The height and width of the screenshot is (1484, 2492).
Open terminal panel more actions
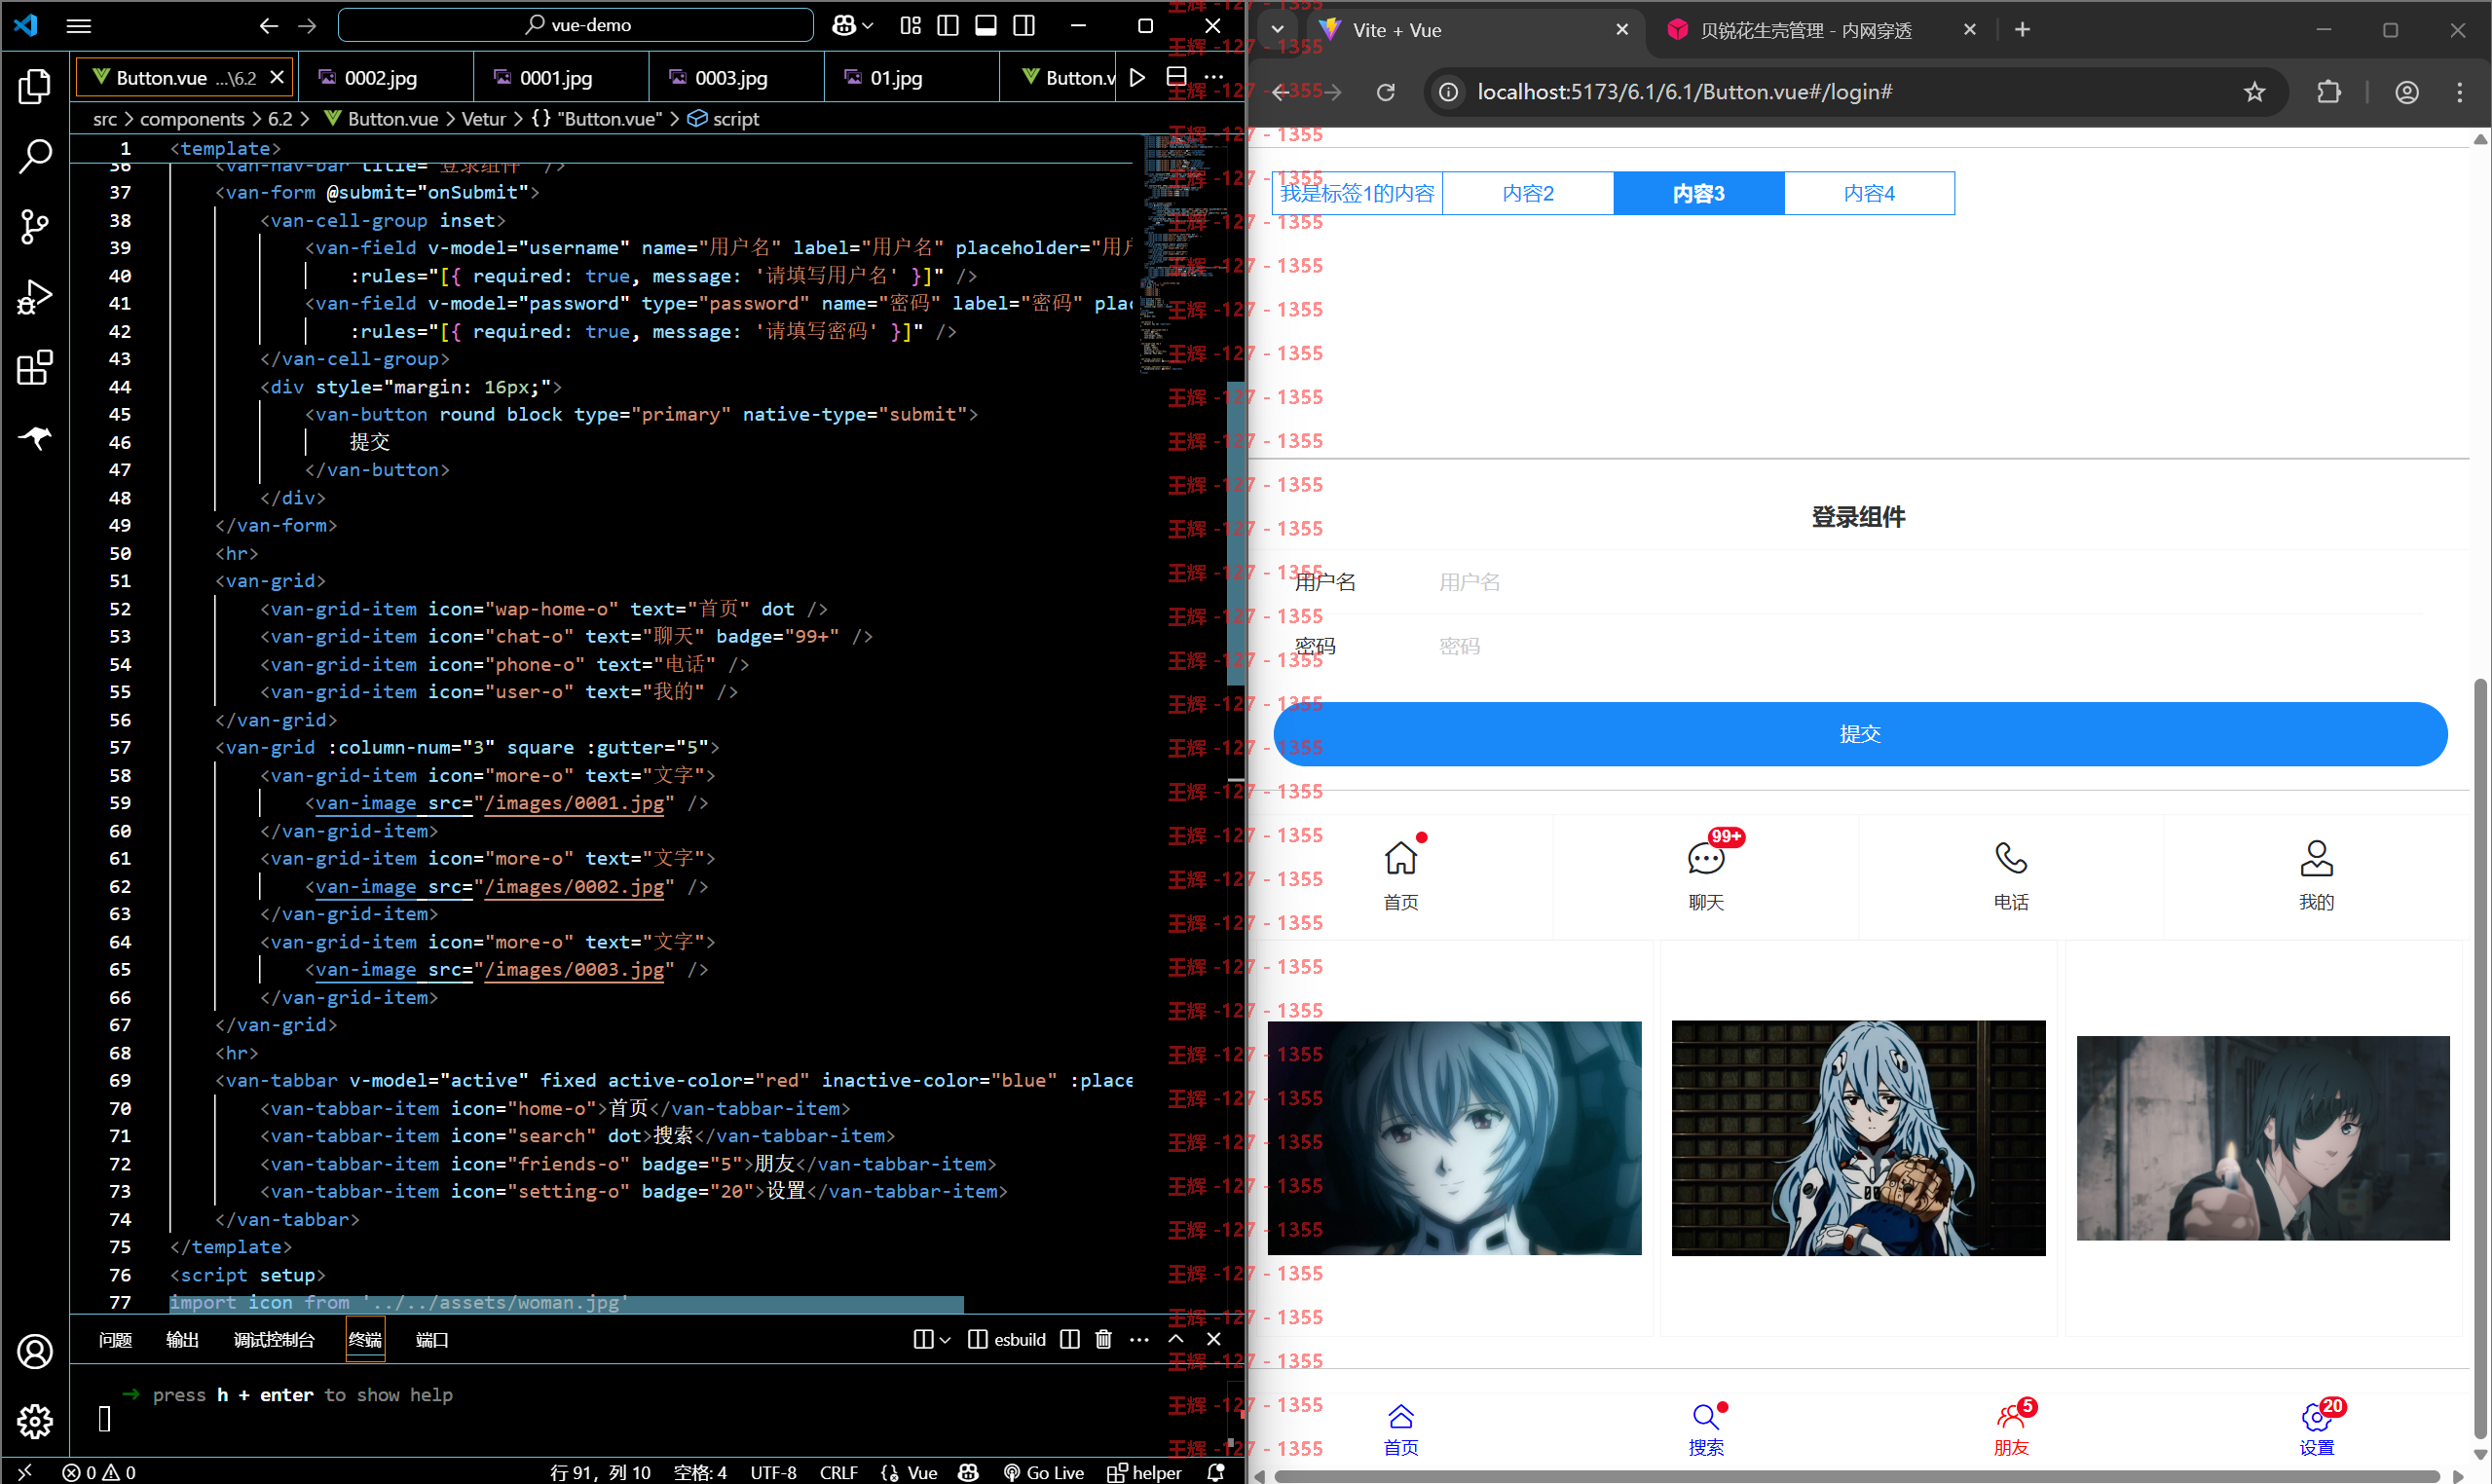(x=1139, y=1339)
